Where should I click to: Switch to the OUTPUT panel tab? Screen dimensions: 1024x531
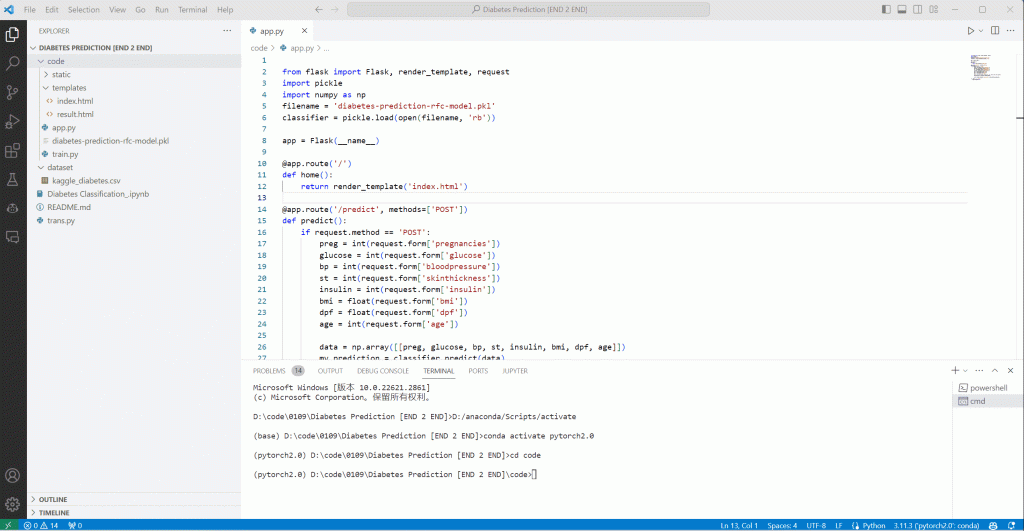330,370
